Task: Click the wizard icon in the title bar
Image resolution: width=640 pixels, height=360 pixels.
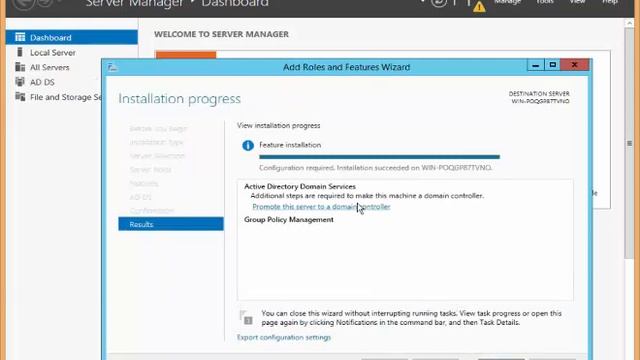Action: point(112,67)
